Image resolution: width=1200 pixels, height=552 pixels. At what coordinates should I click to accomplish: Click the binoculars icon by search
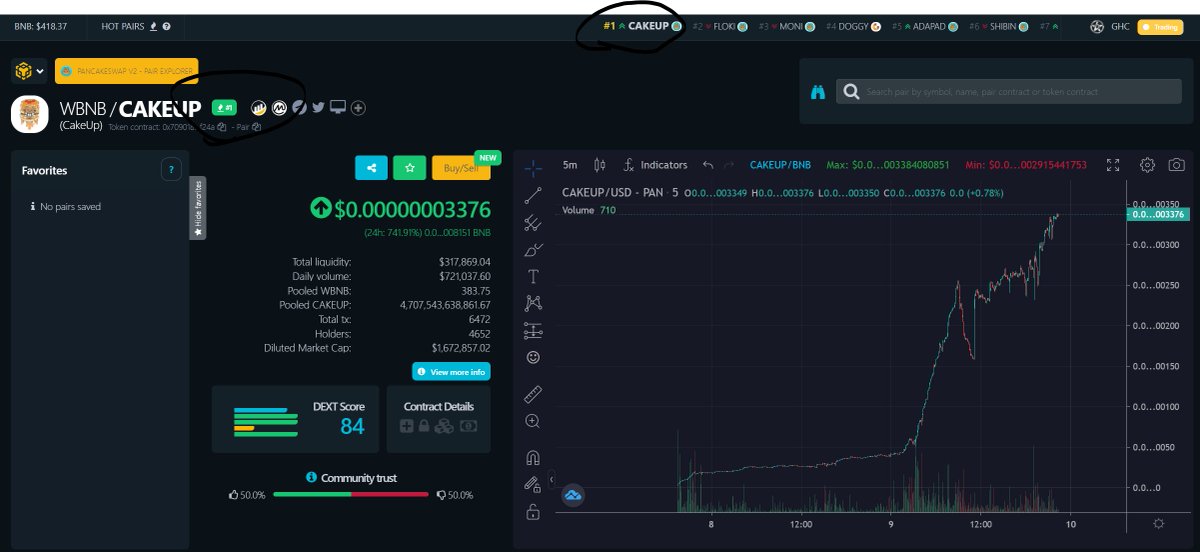818,91
